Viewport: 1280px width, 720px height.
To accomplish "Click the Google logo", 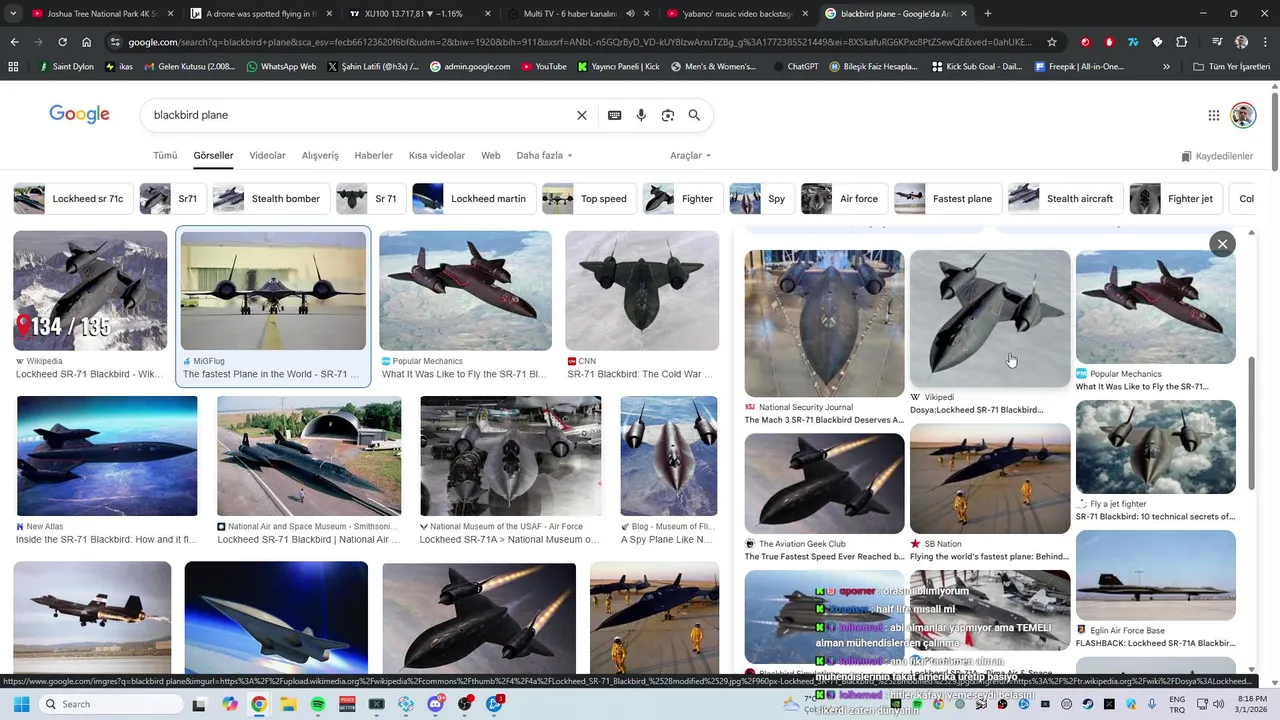I will point(79,114).
